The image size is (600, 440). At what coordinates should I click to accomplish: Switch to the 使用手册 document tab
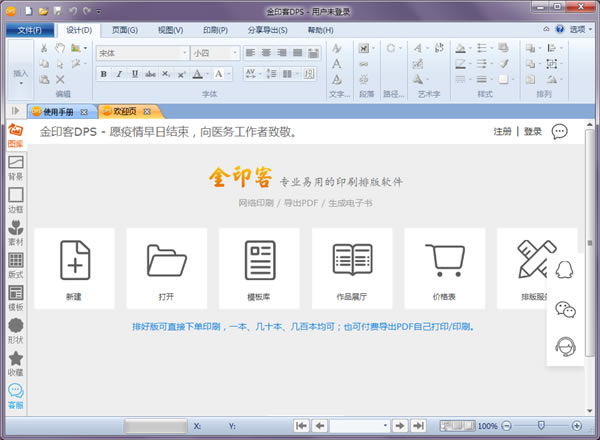pyautogui.click(x=62, y=110)
